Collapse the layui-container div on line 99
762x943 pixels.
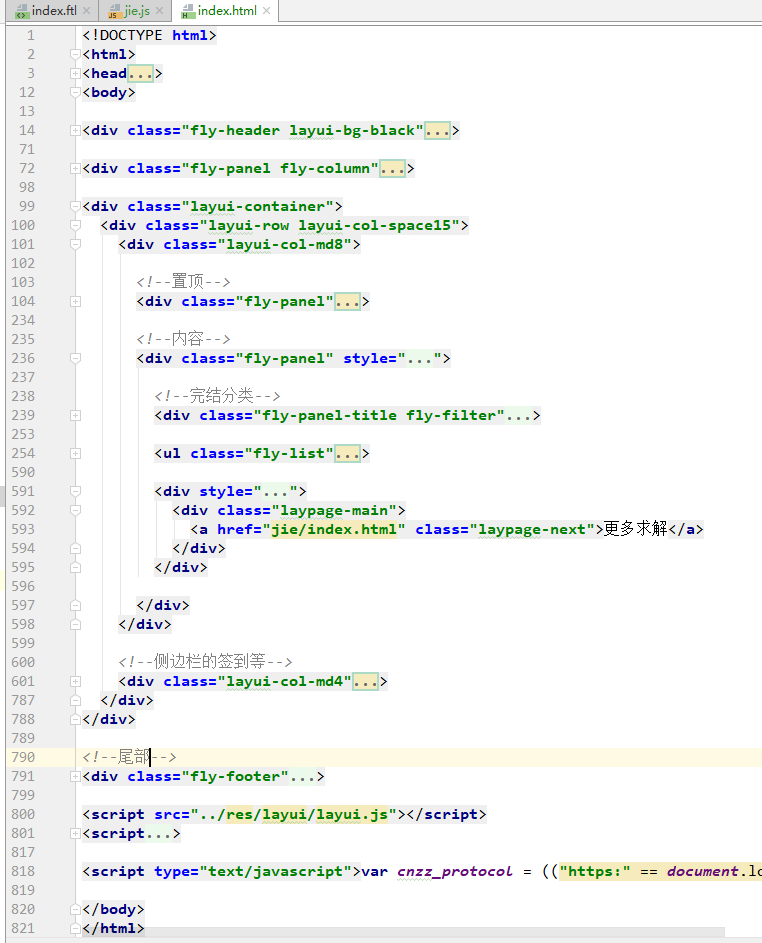click(75, 206)
